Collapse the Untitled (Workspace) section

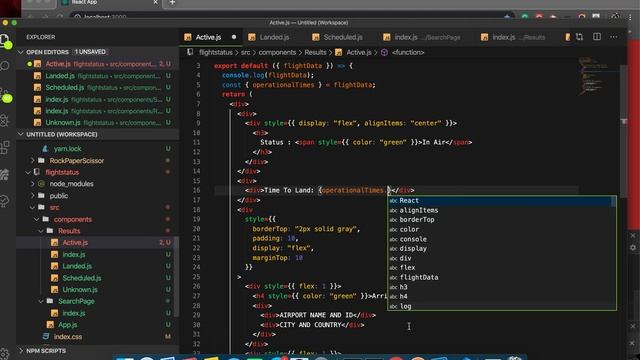(21, 134)
